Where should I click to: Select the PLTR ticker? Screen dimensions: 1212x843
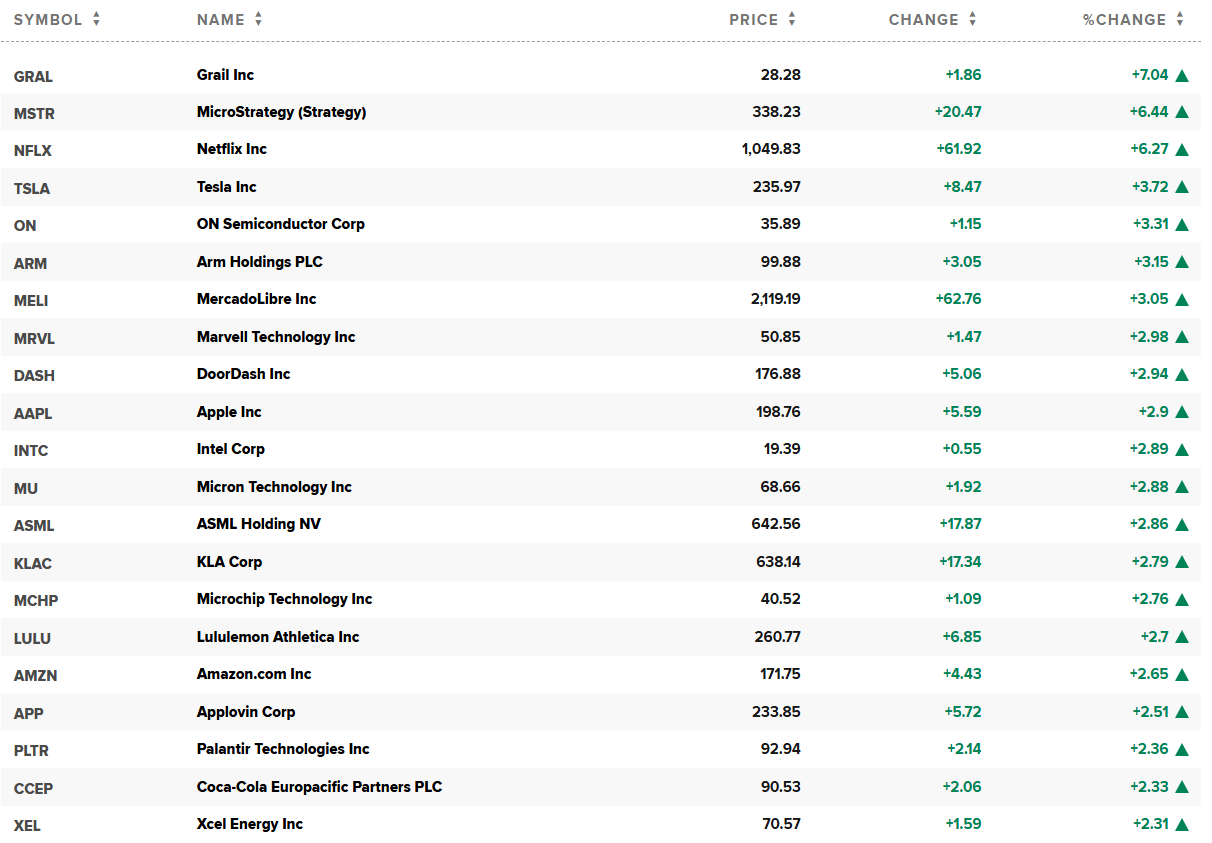coord(31,751)
